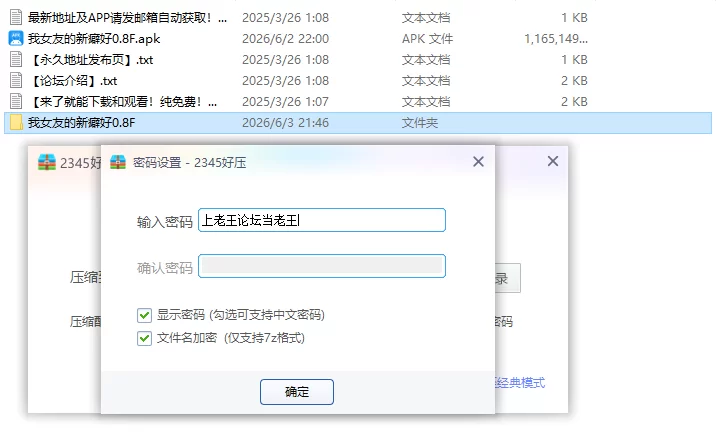
Task: Click the size value 1,165,149...
Action: 556,38
